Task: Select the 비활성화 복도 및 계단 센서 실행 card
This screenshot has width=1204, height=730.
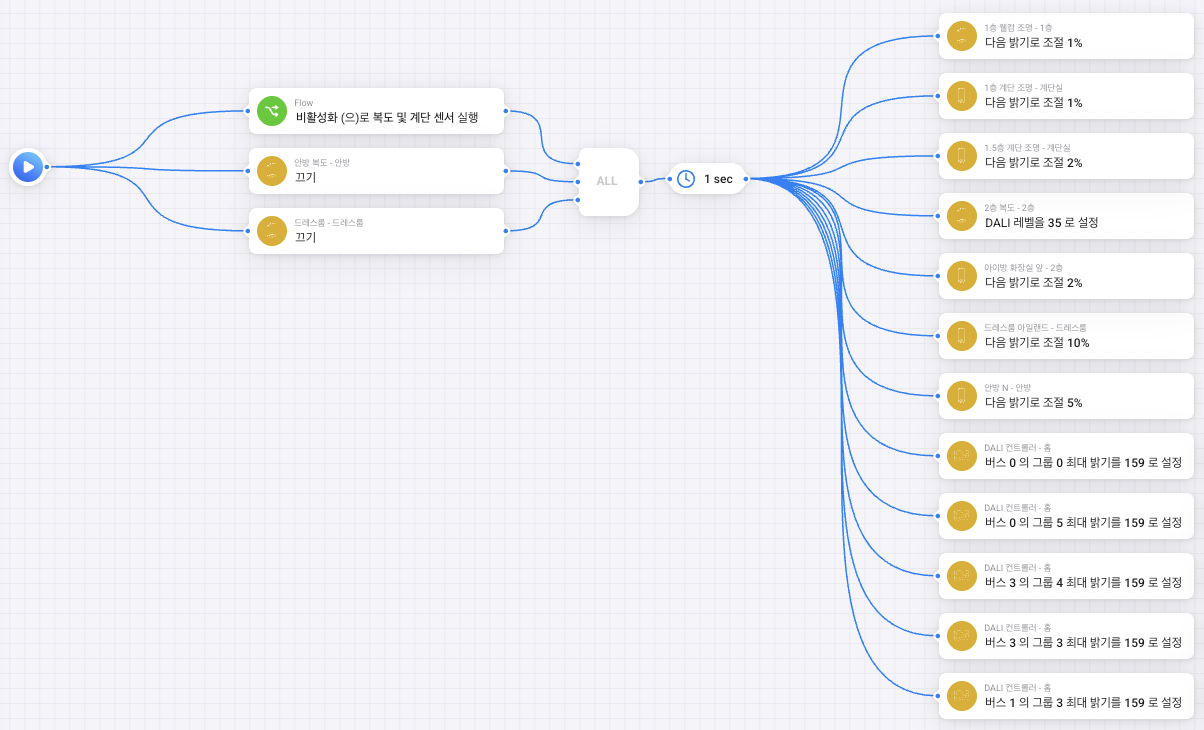Action: click(390, 111)
